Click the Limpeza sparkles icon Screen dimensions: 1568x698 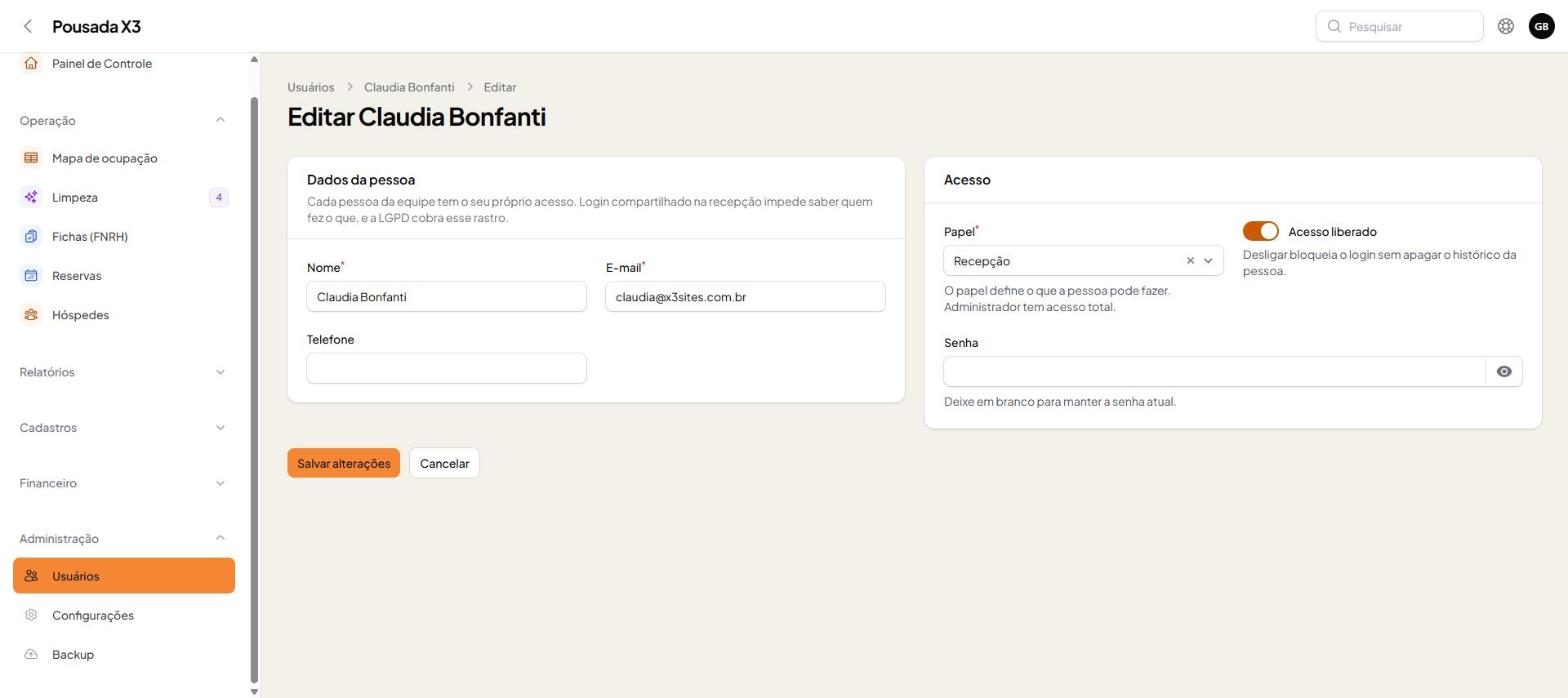[x=31, y=197]
